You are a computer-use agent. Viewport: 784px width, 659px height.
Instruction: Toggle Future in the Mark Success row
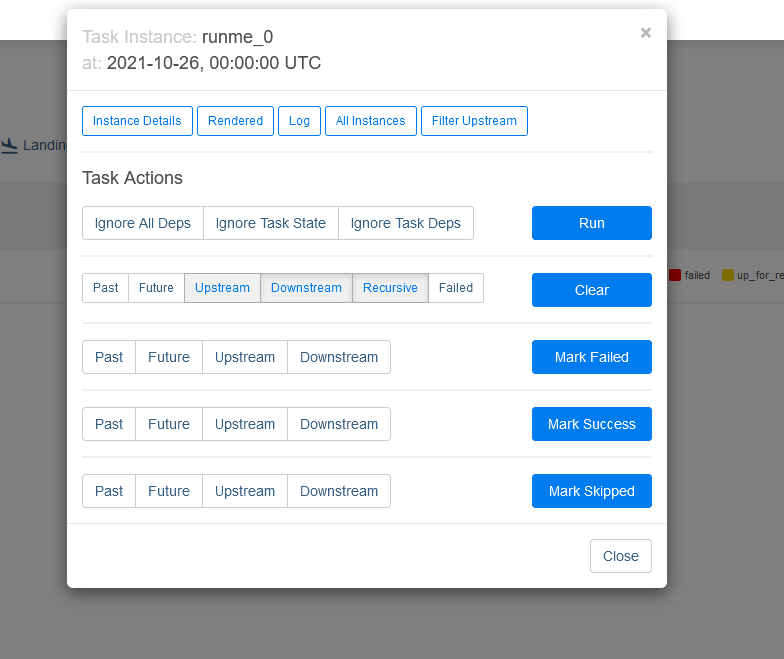168,424
